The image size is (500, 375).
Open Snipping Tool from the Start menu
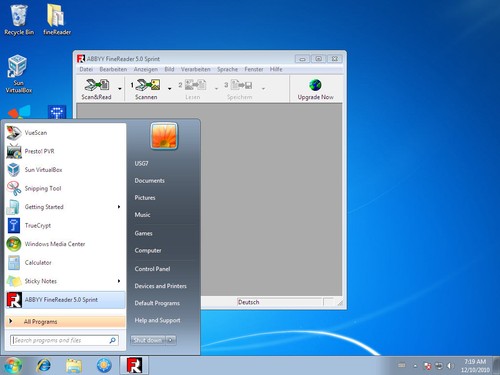(65, 188)
